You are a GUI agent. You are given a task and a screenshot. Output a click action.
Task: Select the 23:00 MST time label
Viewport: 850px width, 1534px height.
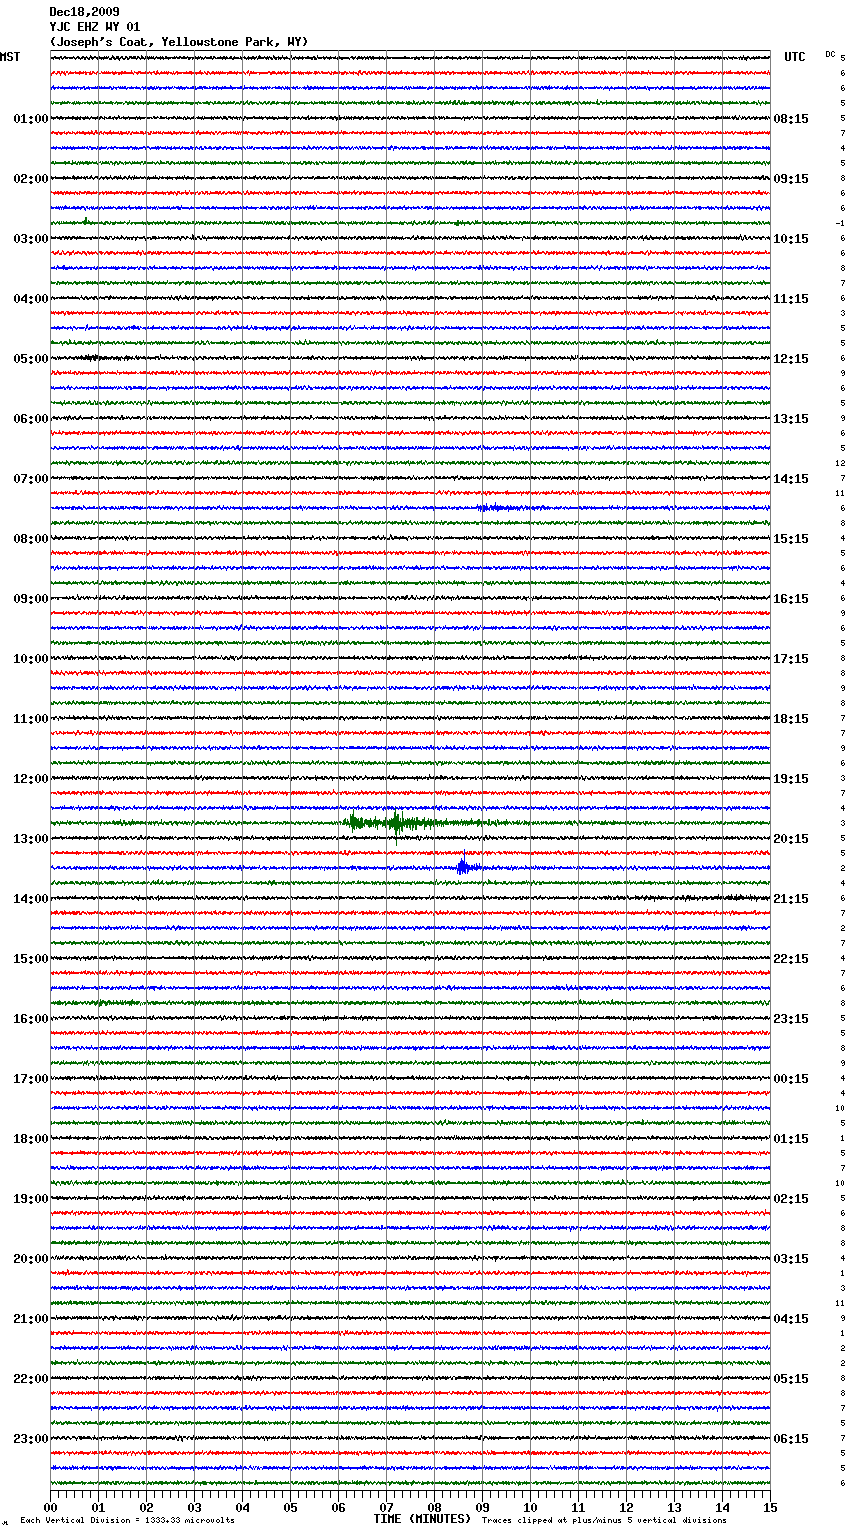[30, 1439]
